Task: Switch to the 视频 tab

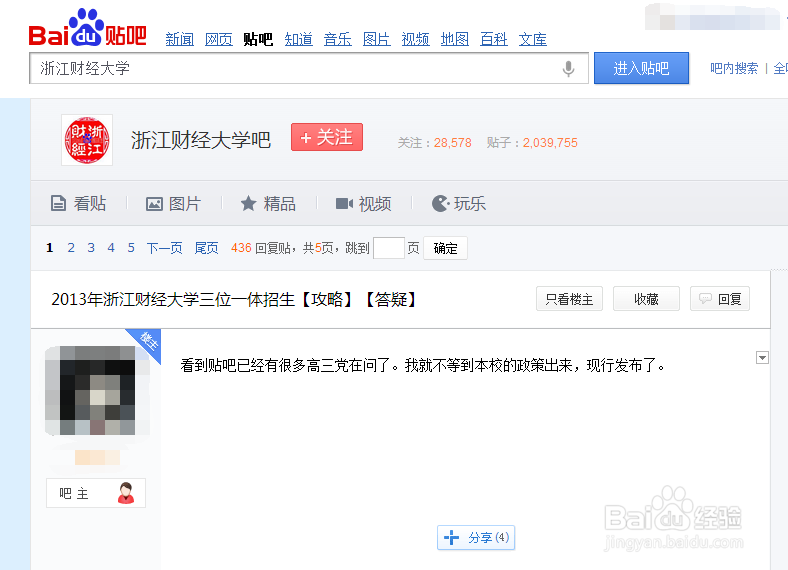Action: click(x=363, y=204)
